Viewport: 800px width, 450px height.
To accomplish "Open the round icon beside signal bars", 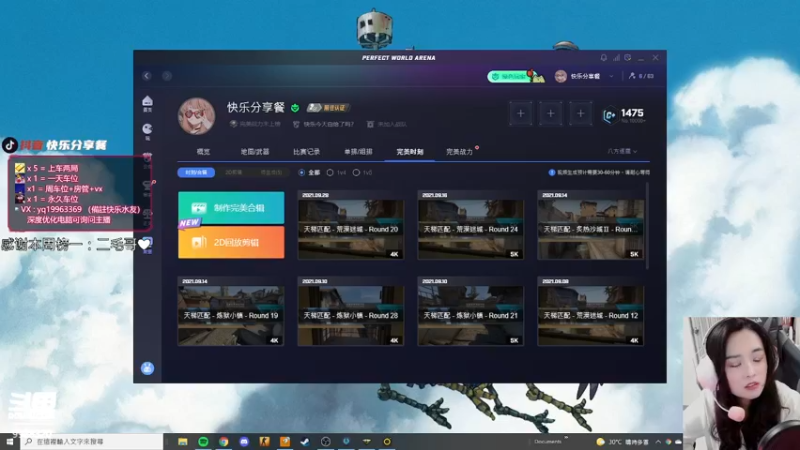I will click(628, 58).
